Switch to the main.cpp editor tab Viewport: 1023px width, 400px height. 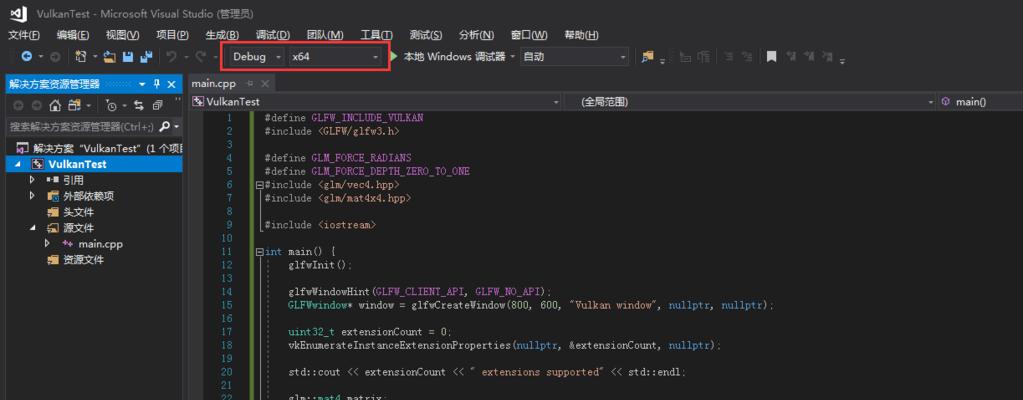pos(213,84)
